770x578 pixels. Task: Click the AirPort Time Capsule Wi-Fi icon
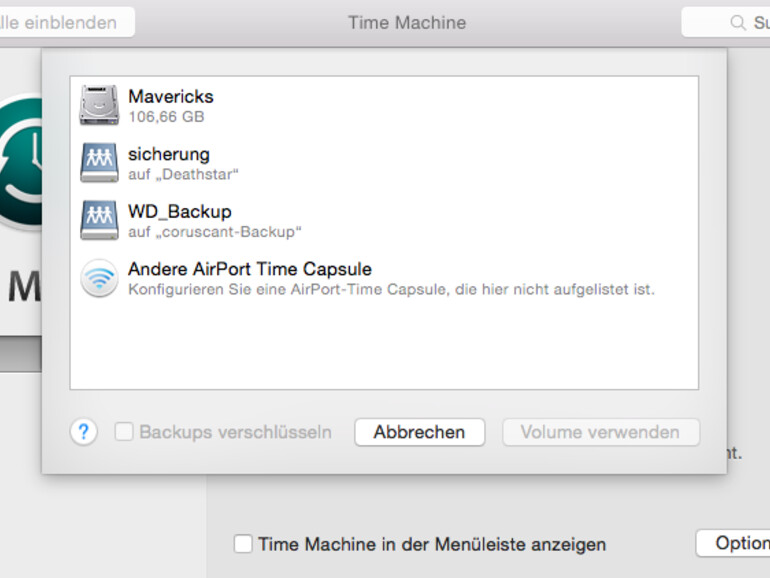click(99, 279)
